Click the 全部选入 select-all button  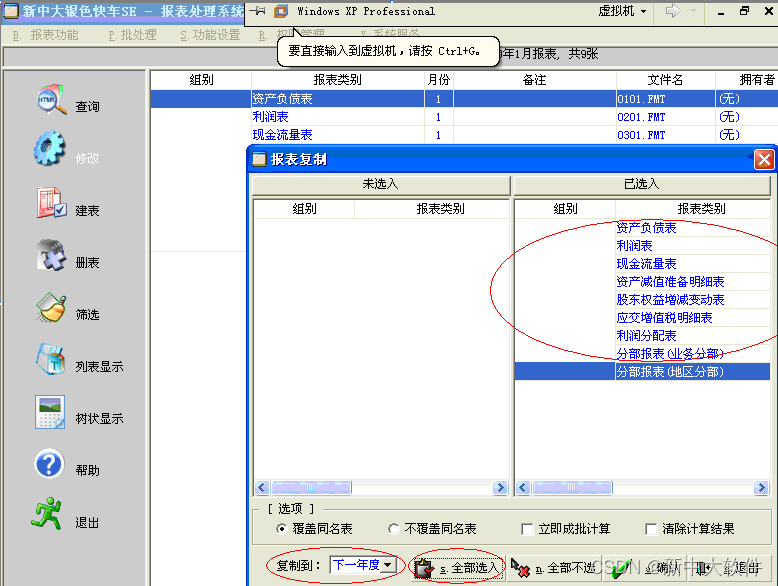[x=458, y=568]
